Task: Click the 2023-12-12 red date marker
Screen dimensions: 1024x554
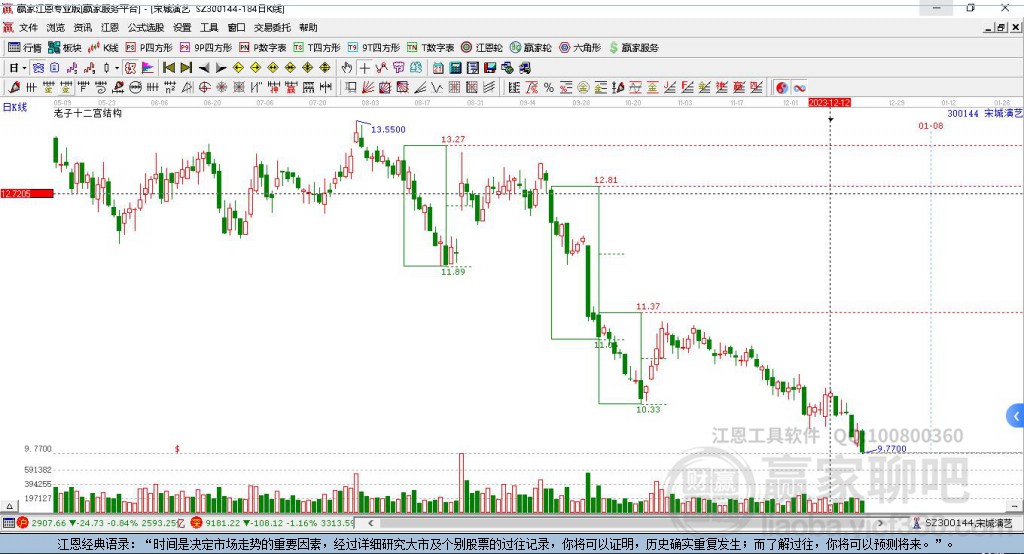Action: pyautogui.click(x=829, y=103)
